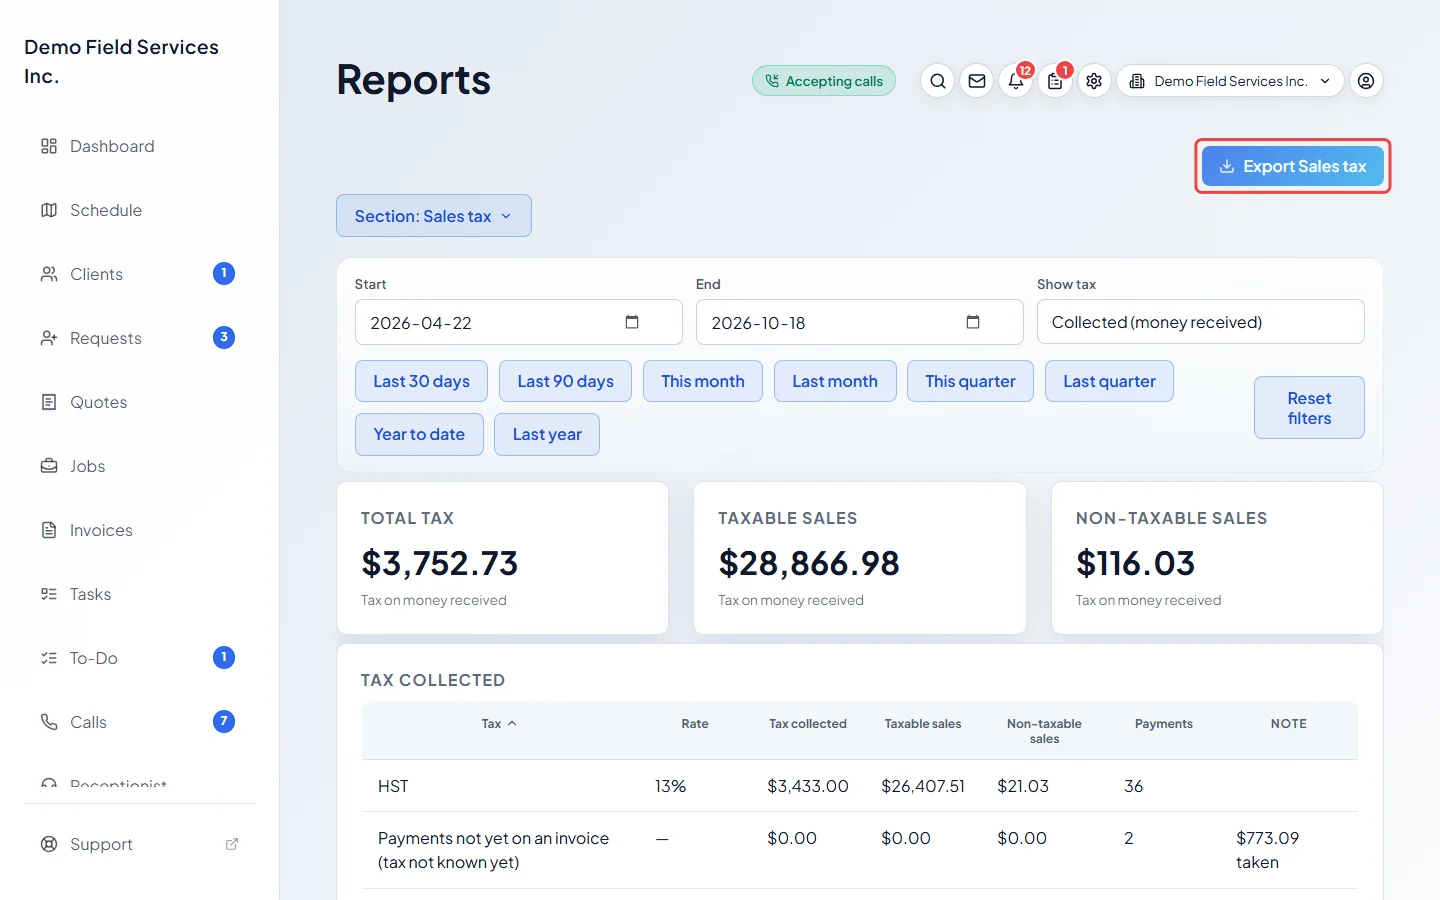Image resolution: width=1440 pixels, height=900 pixels.
Task: Click the Start date input field
Action: (518, 322)
